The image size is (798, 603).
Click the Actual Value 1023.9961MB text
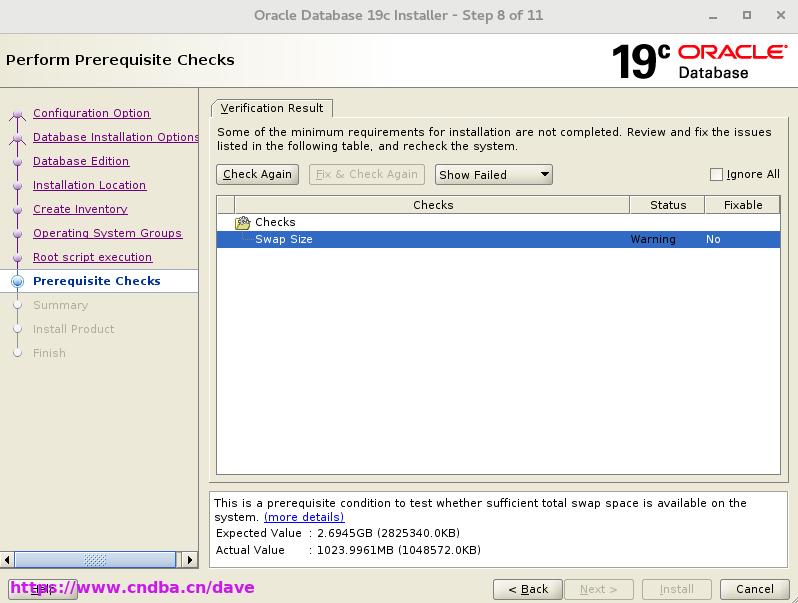(x=398, y=550)
